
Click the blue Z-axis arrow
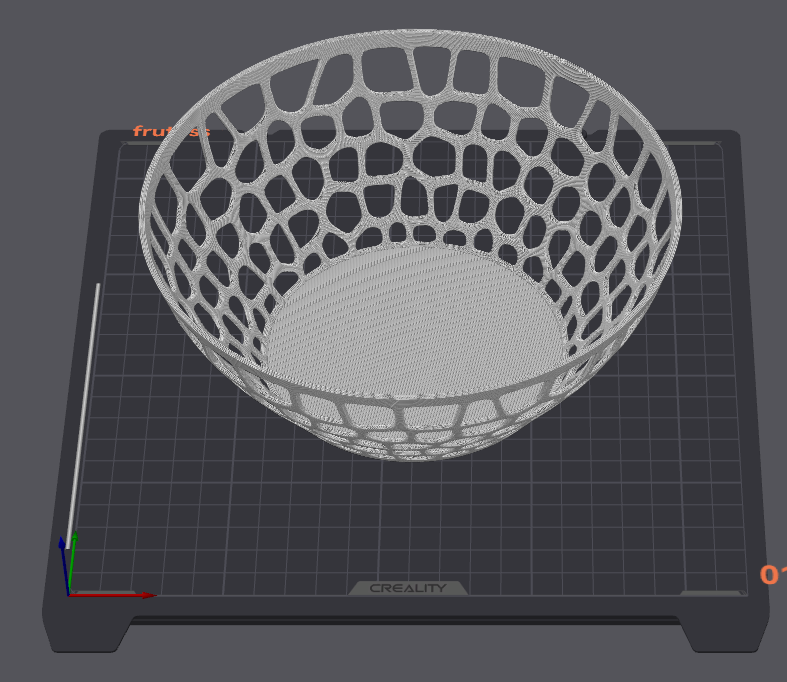pos(64,565)
